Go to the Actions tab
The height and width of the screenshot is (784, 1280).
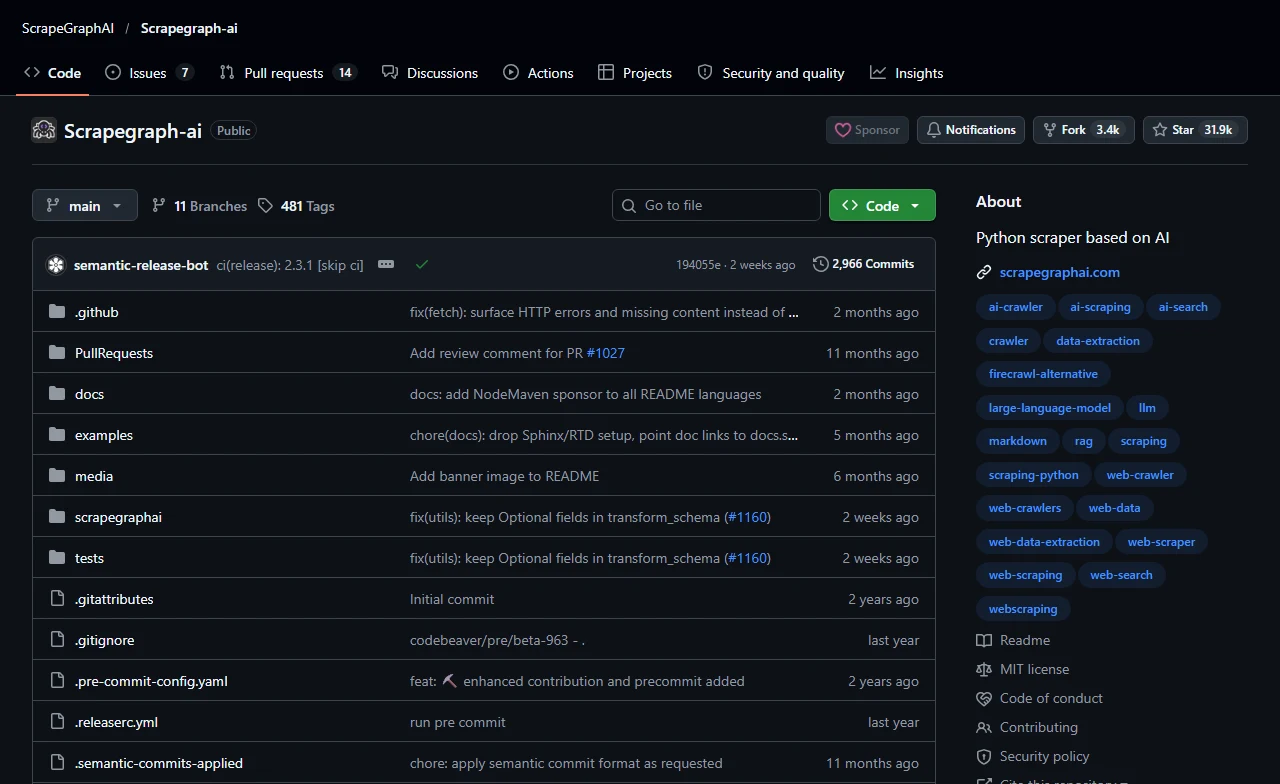(x=538, y=73)
